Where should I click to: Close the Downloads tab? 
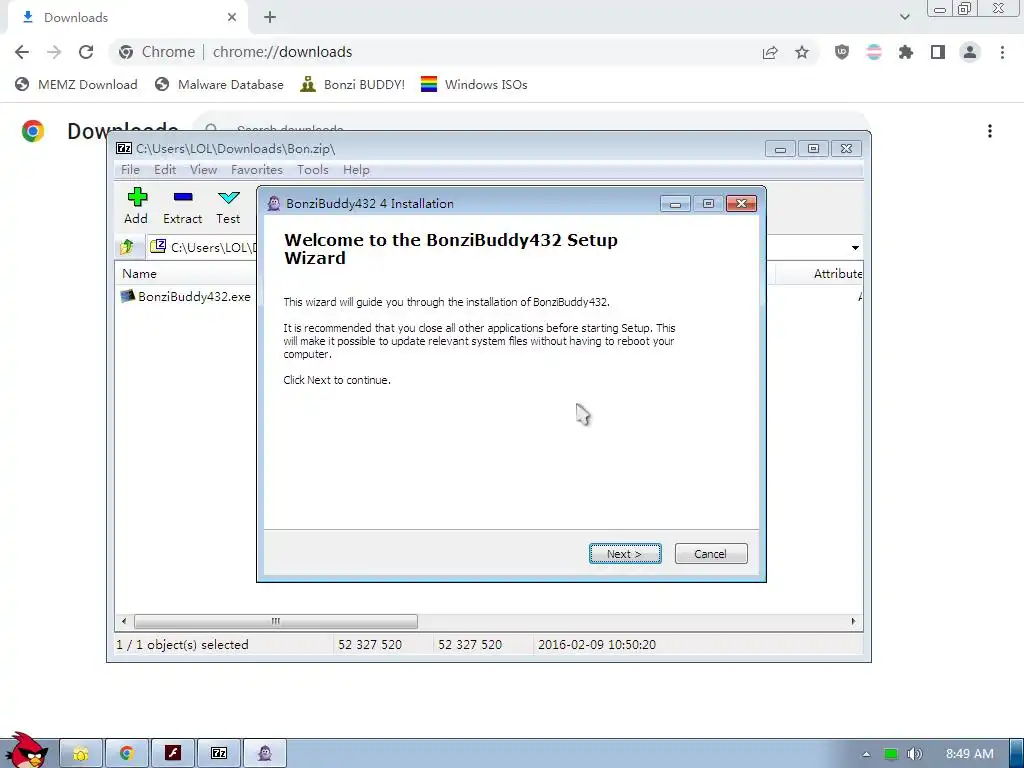click(x=232, y=18)
